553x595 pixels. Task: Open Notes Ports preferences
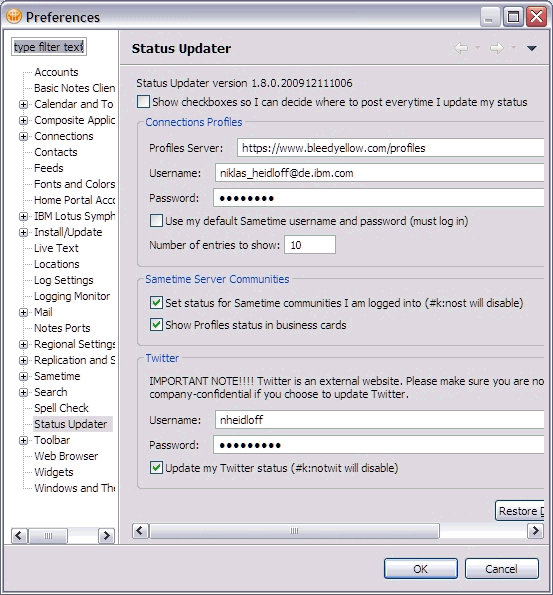tap(62, 328)
